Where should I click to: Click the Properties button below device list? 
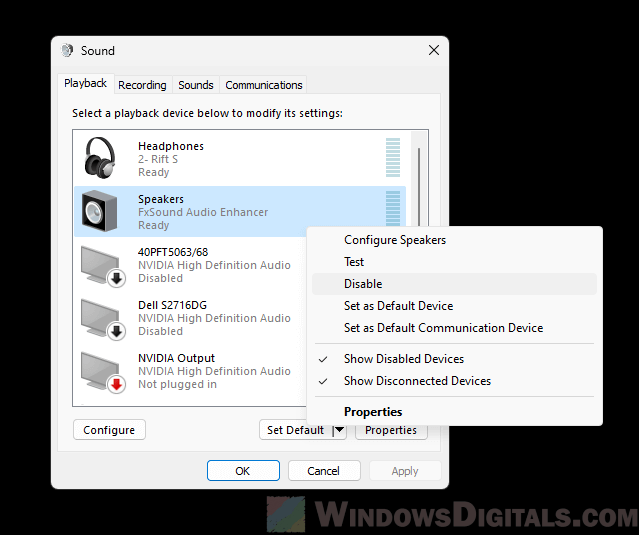coord(391,431)
